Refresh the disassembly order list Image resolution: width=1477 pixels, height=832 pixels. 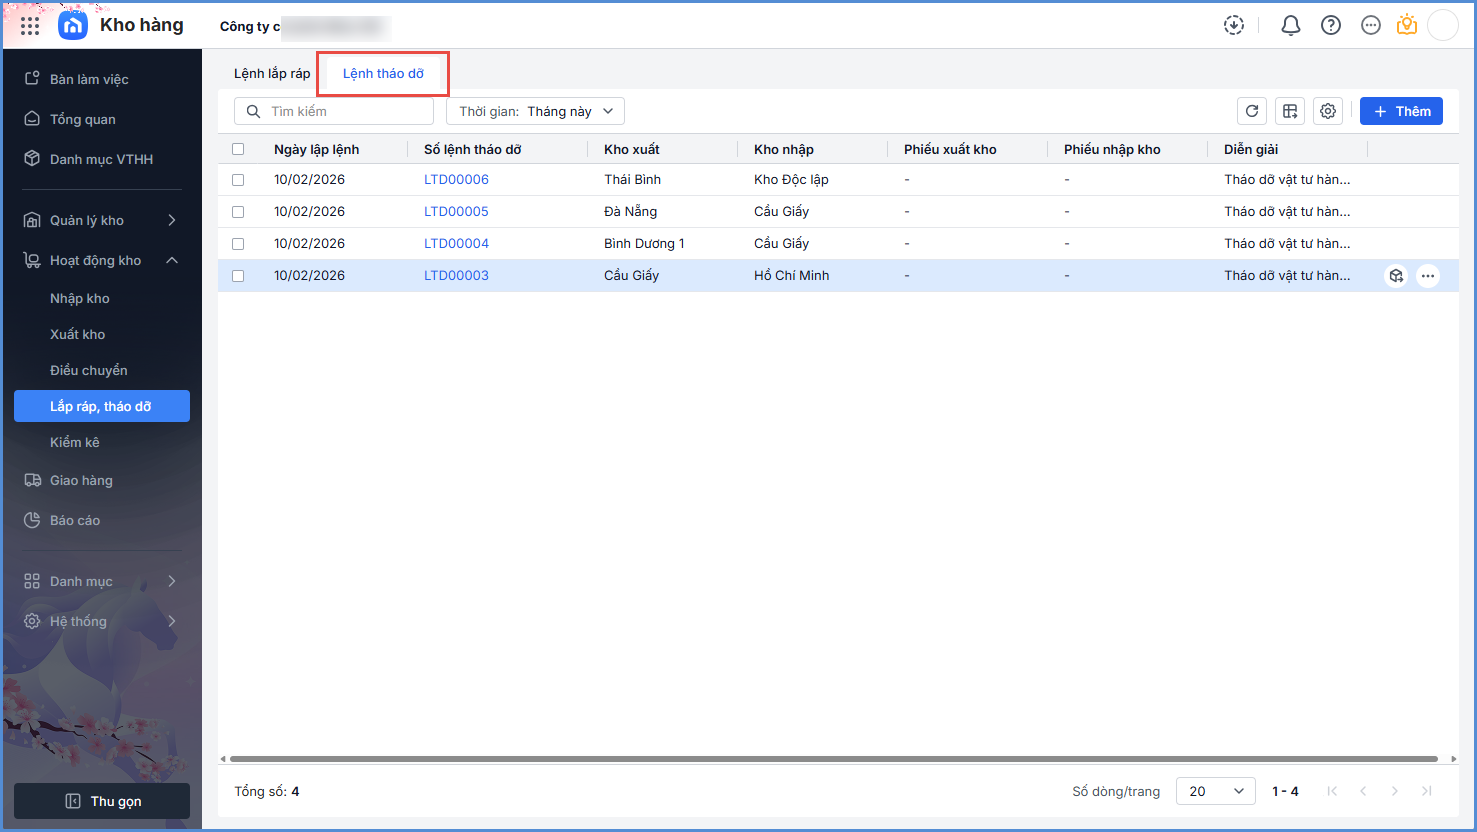pos(1251,111)
